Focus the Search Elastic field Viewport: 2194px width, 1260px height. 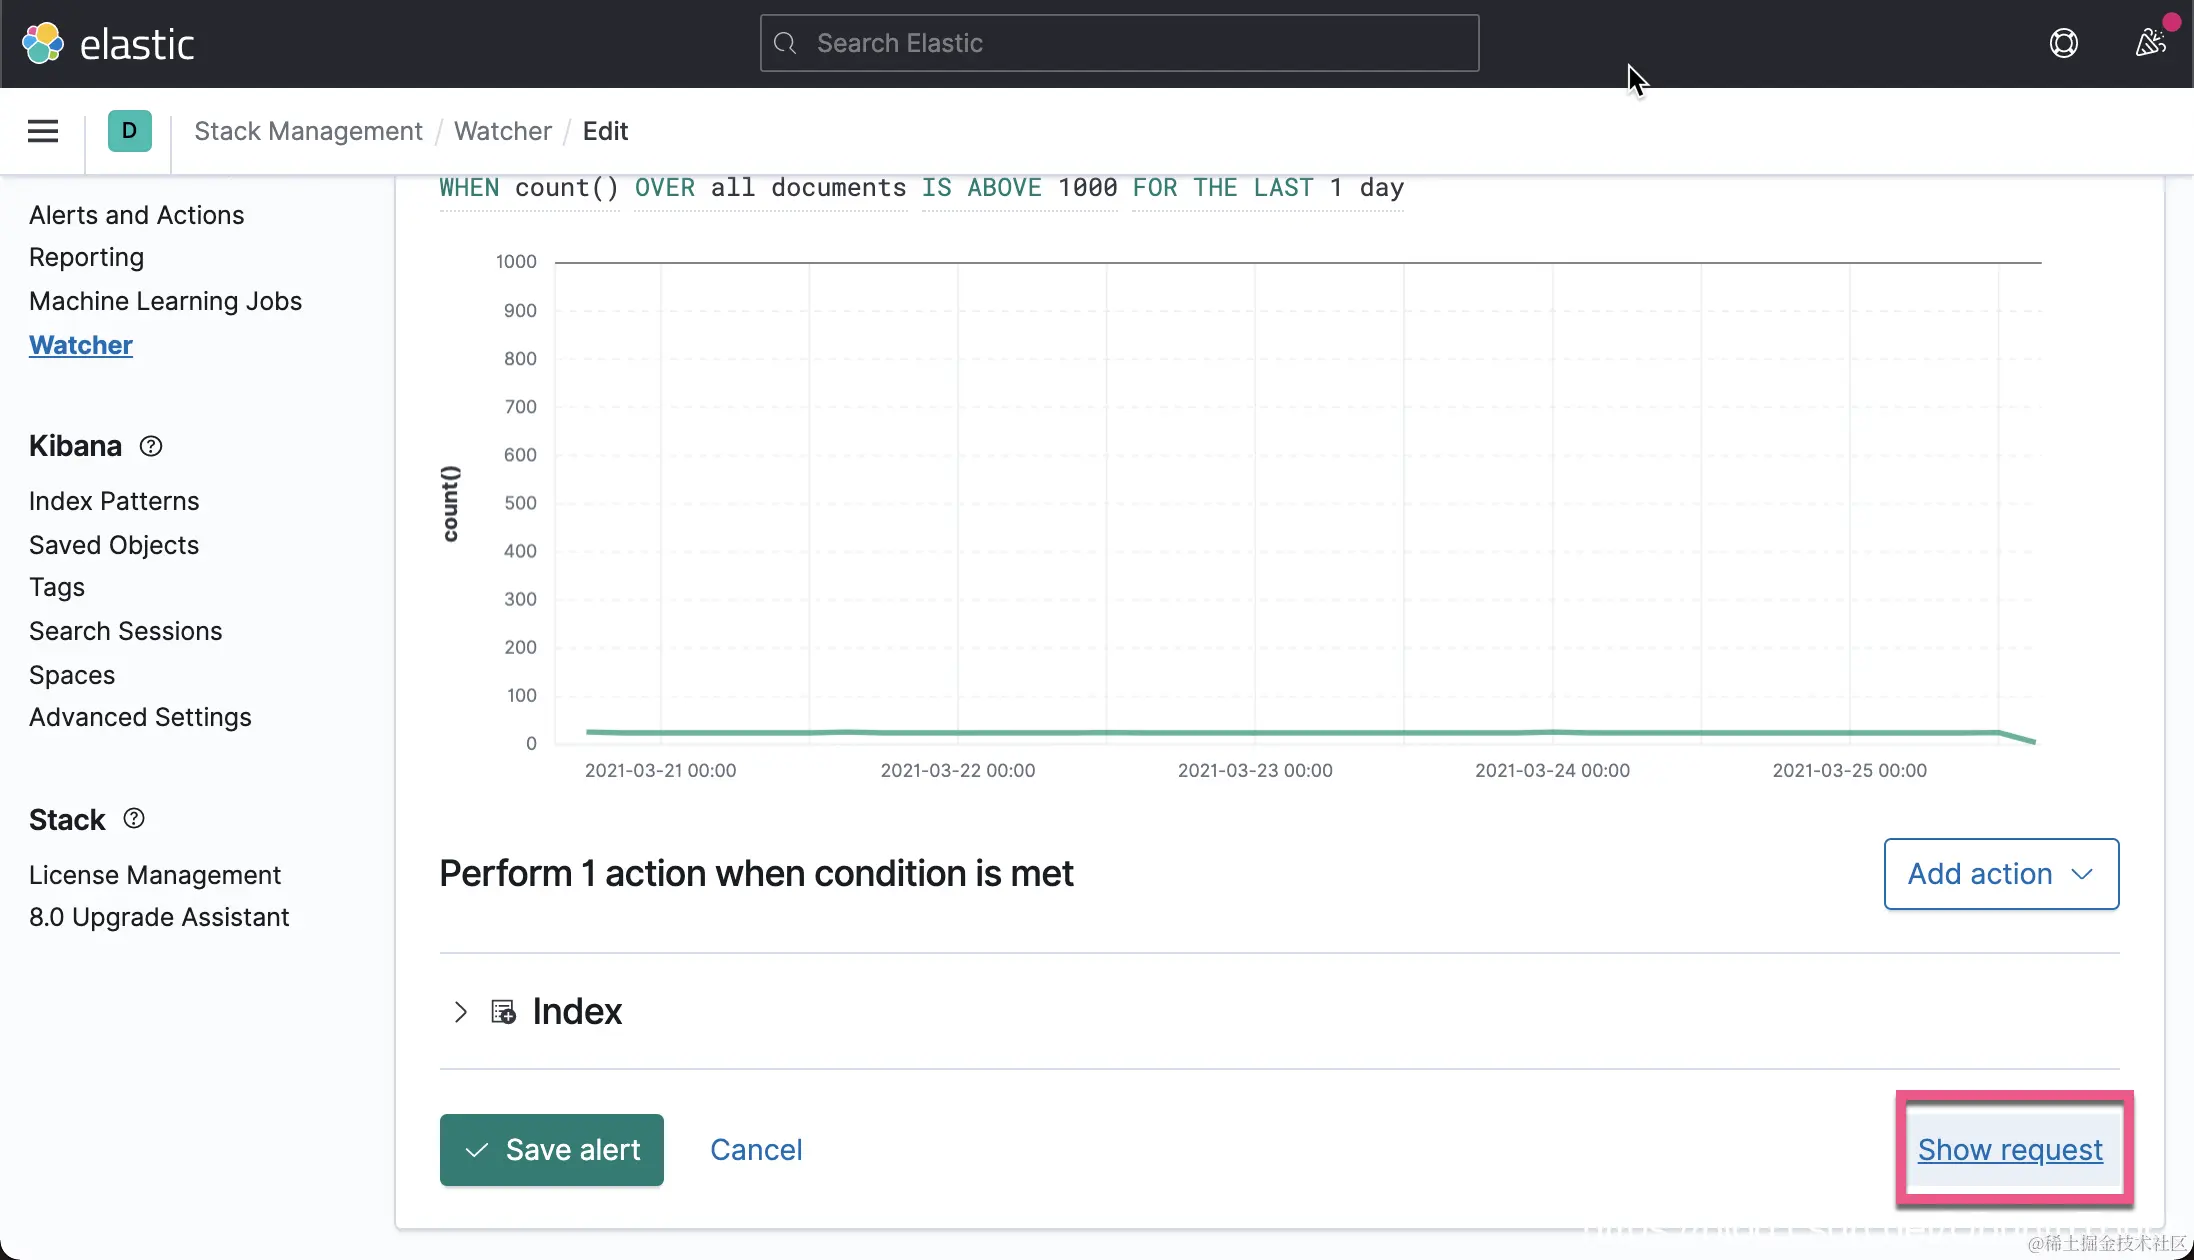(1118, 43)
